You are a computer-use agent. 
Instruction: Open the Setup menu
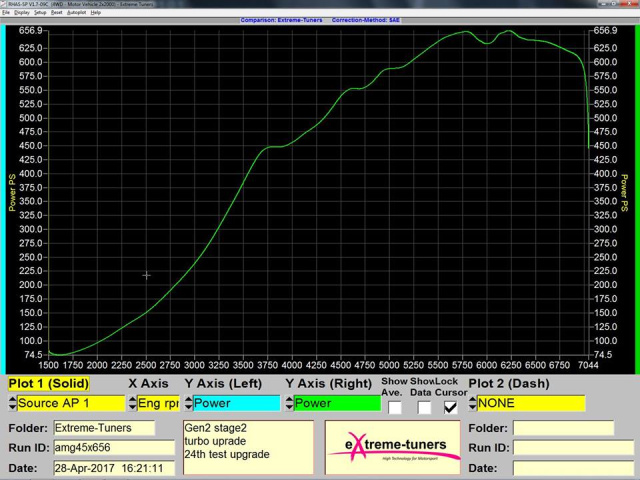pyautogui.click(x=40, y=12)
